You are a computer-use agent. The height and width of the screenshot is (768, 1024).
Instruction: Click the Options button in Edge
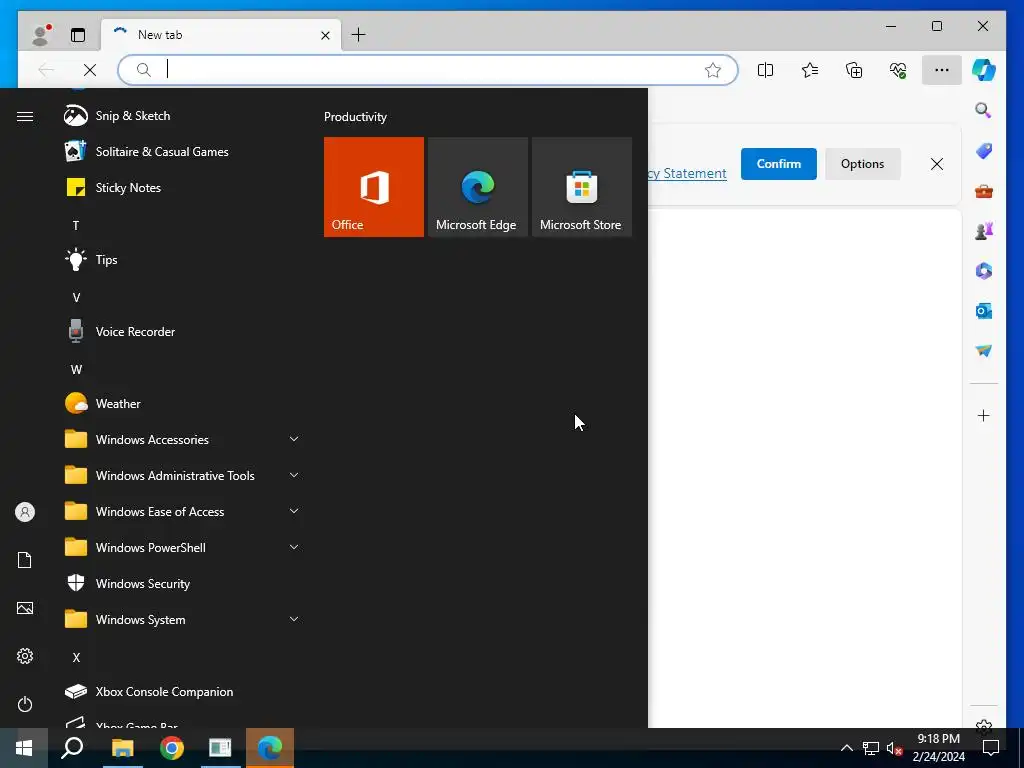point(862,164)
